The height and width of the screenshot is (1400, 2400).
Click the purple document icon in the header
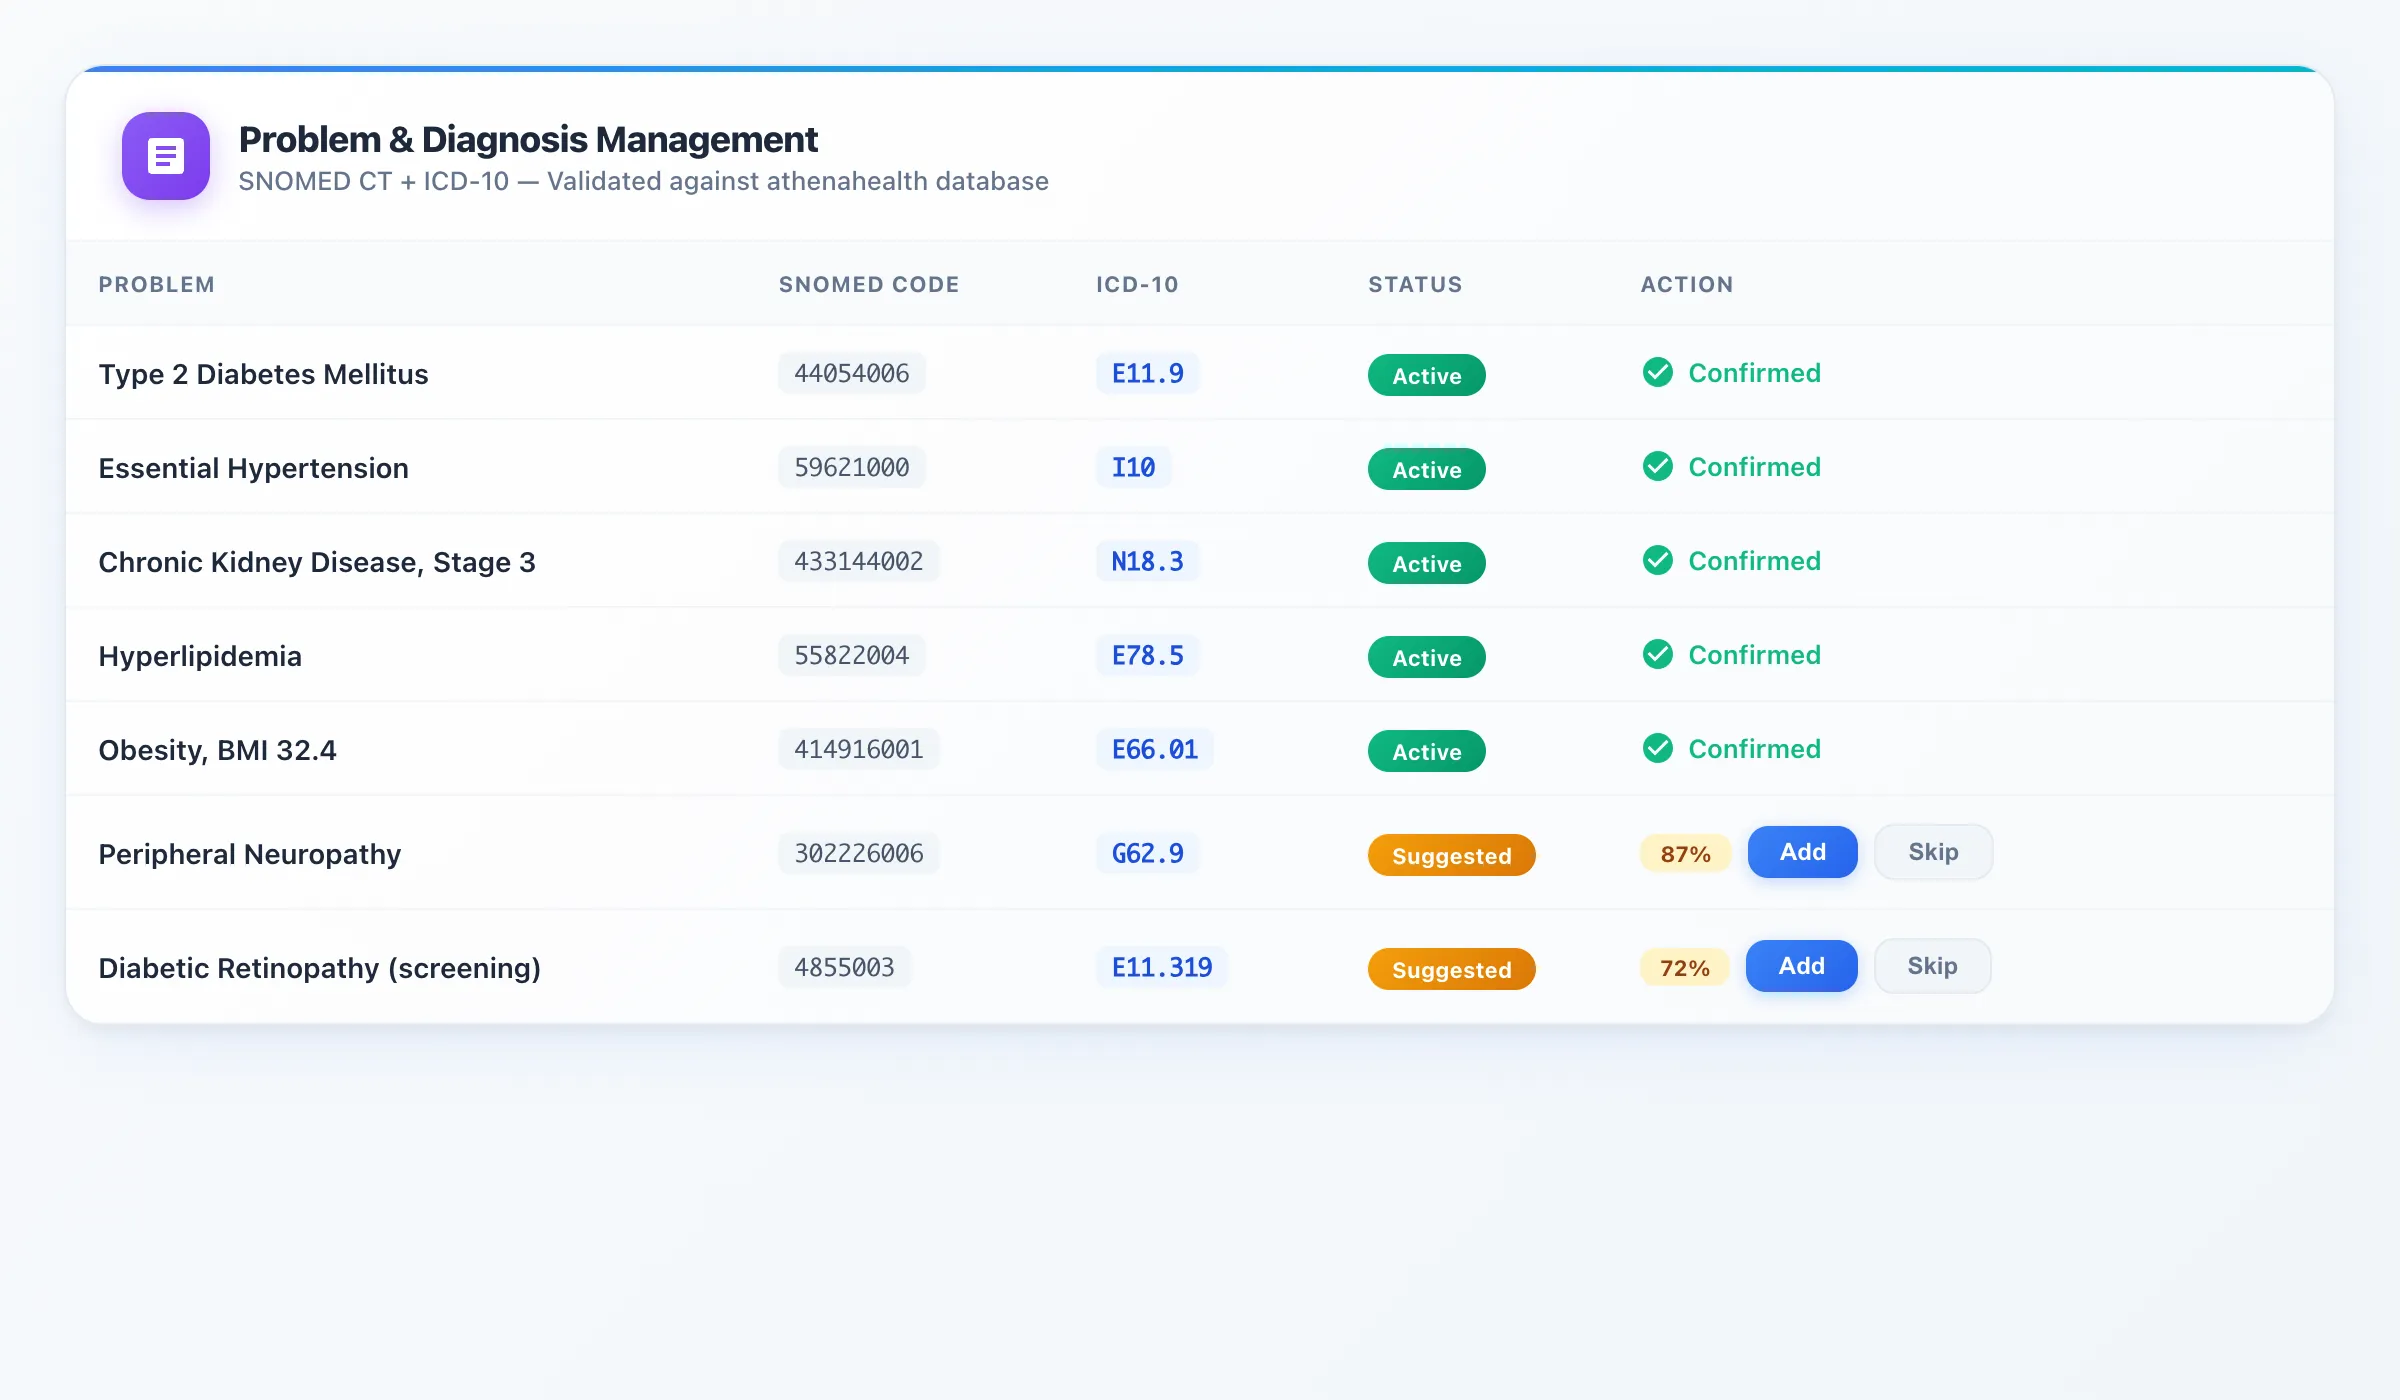(165, 156)
